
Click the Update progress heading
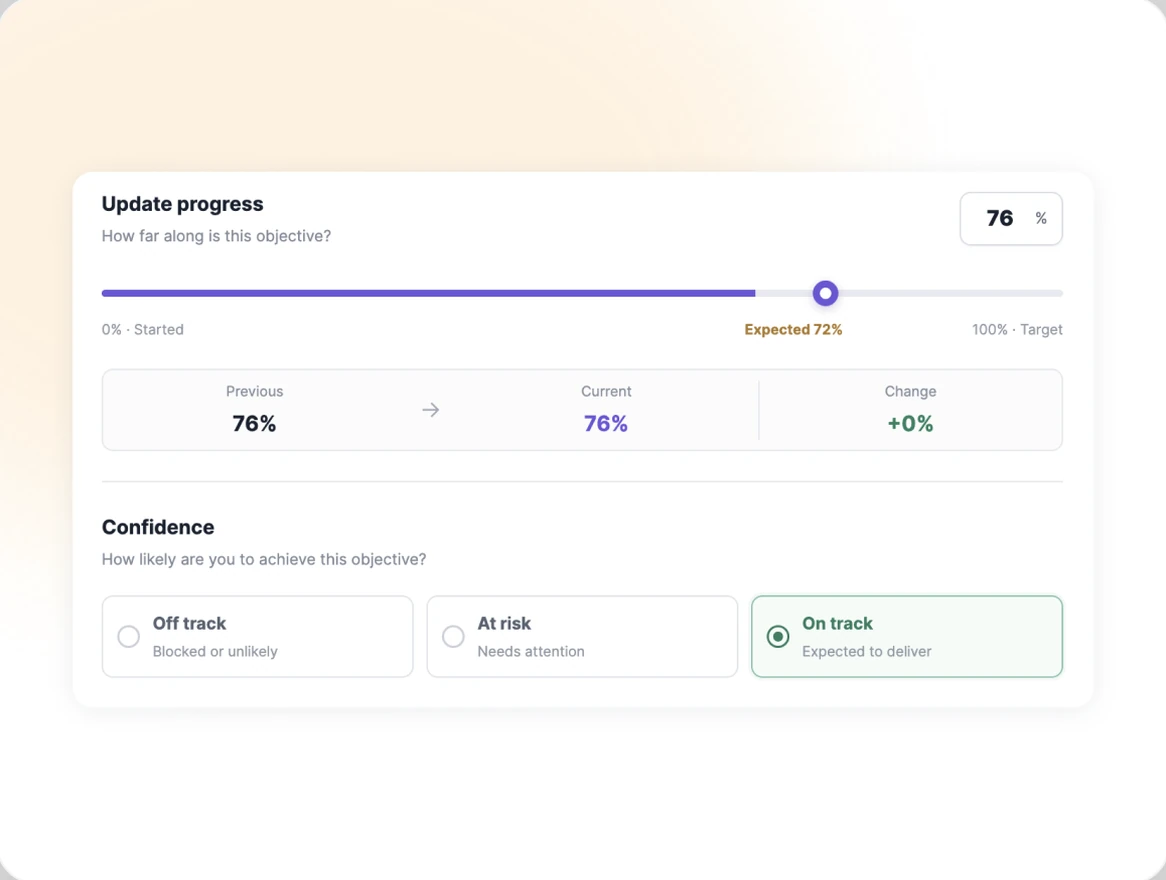(182, 204)
